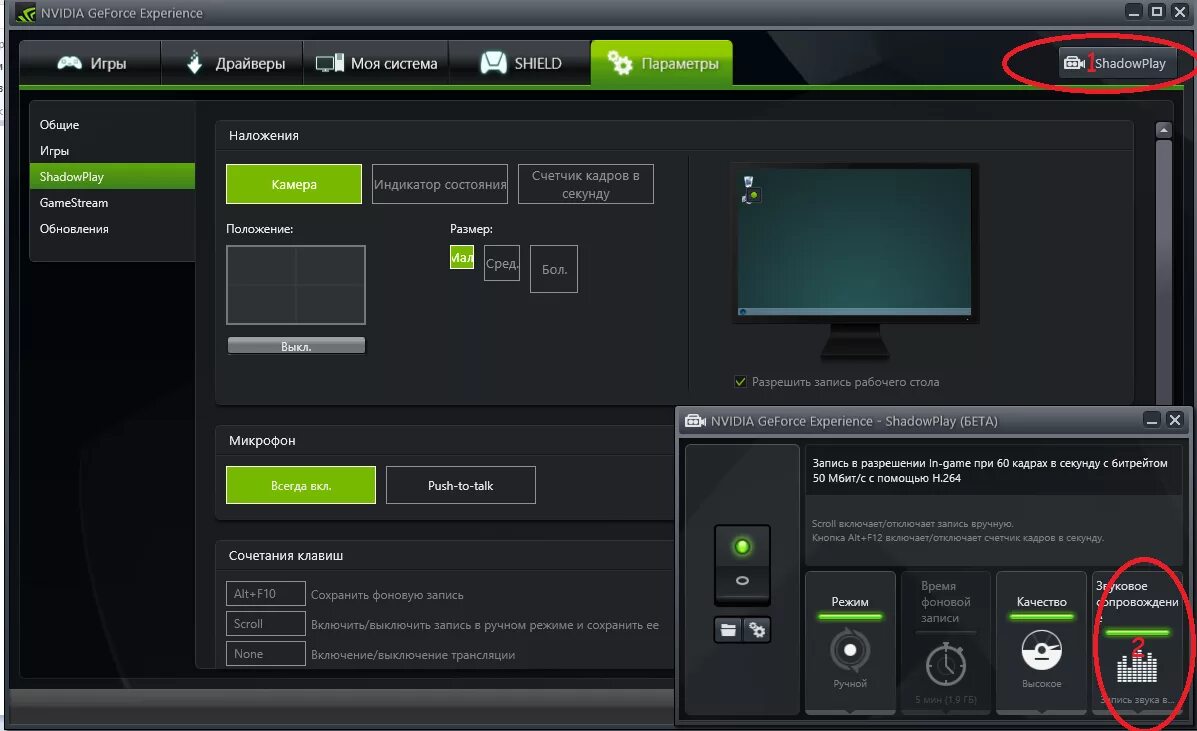Viewport: 1197px width, 731px height.
Task: Click NVIDIA logo in title bar
Action: (26, 13)
